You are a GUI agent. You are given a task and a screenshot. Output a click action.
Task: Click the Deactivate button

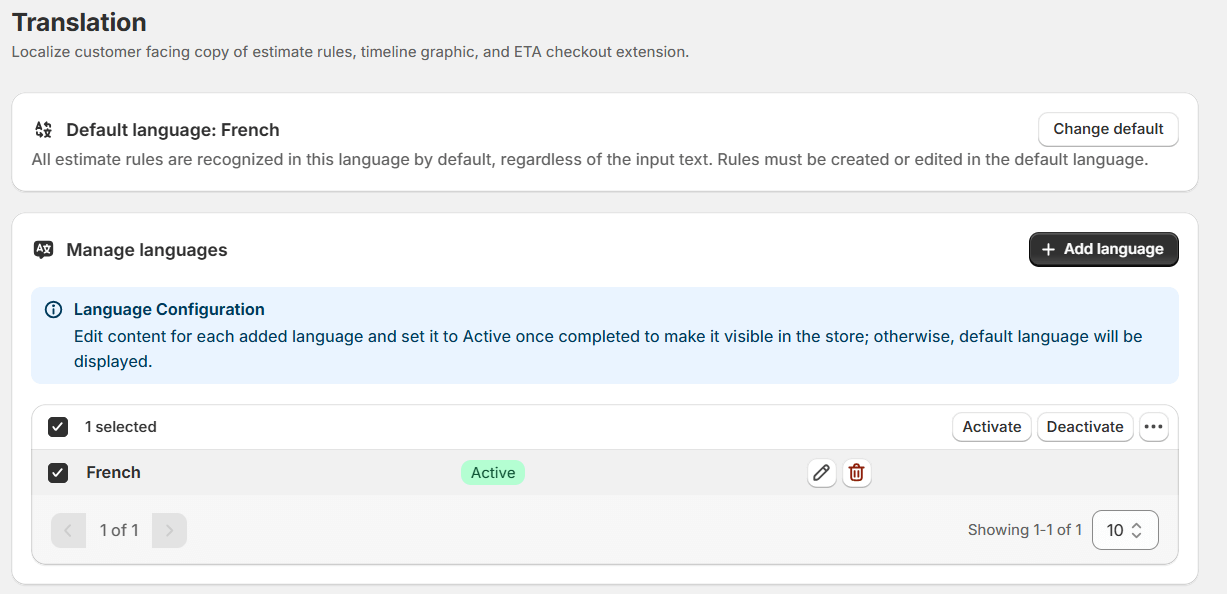point(1084,426)
